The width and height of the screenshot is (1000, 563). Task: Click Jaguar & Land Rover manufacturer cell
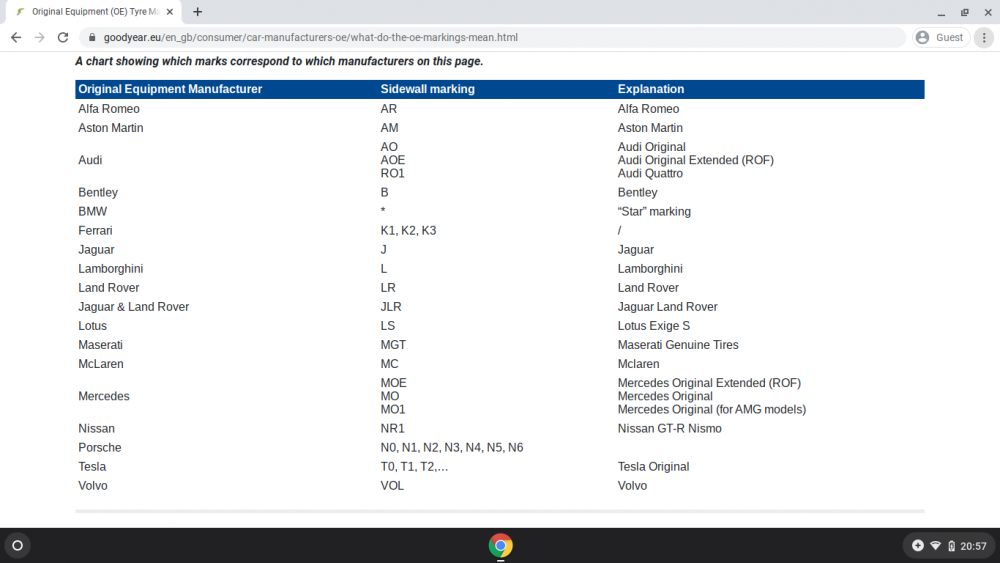pos(134,307)
